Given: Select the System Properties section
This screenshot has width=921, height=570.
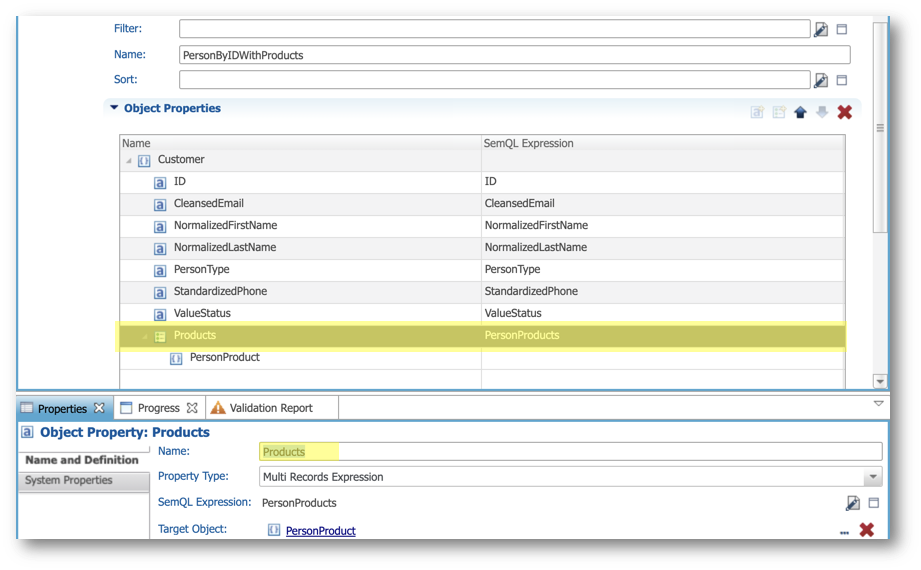Looking at the screenshot, I should coord(84,481).
